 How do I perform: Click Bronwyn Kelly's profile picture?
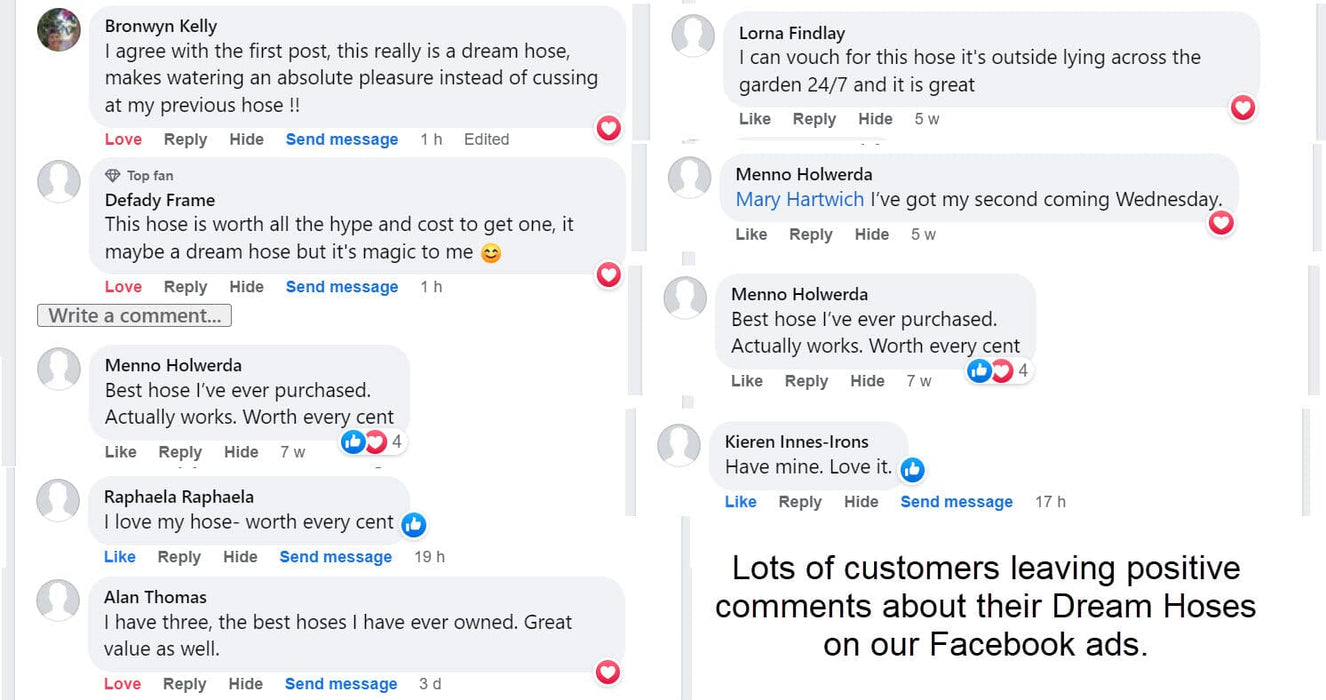pyautogui.click(x=59, y=29)
